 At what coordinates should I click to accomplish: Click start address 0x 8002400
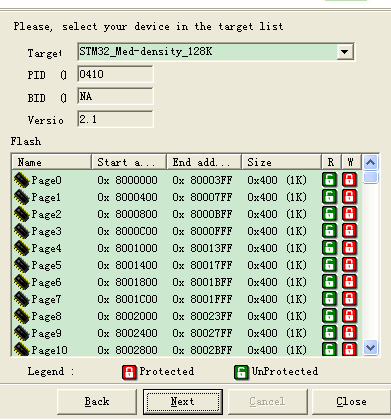coord(127,333)
